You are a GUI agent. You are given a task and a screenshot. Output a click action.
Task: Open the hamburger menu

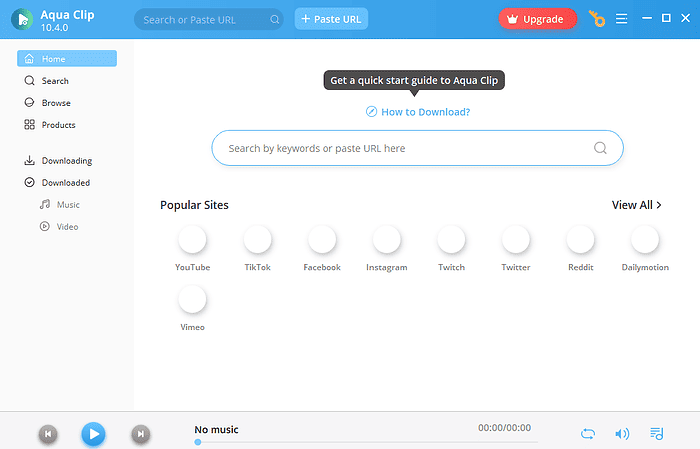[621, 19]
